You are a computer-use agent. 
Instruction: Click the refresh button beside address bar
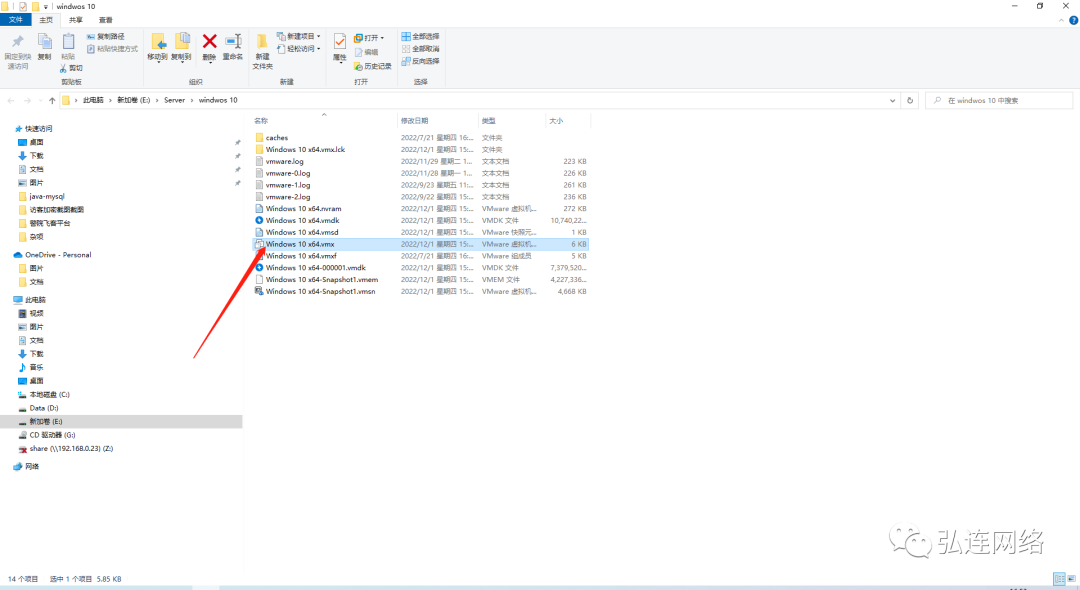(x=910, y=101)
